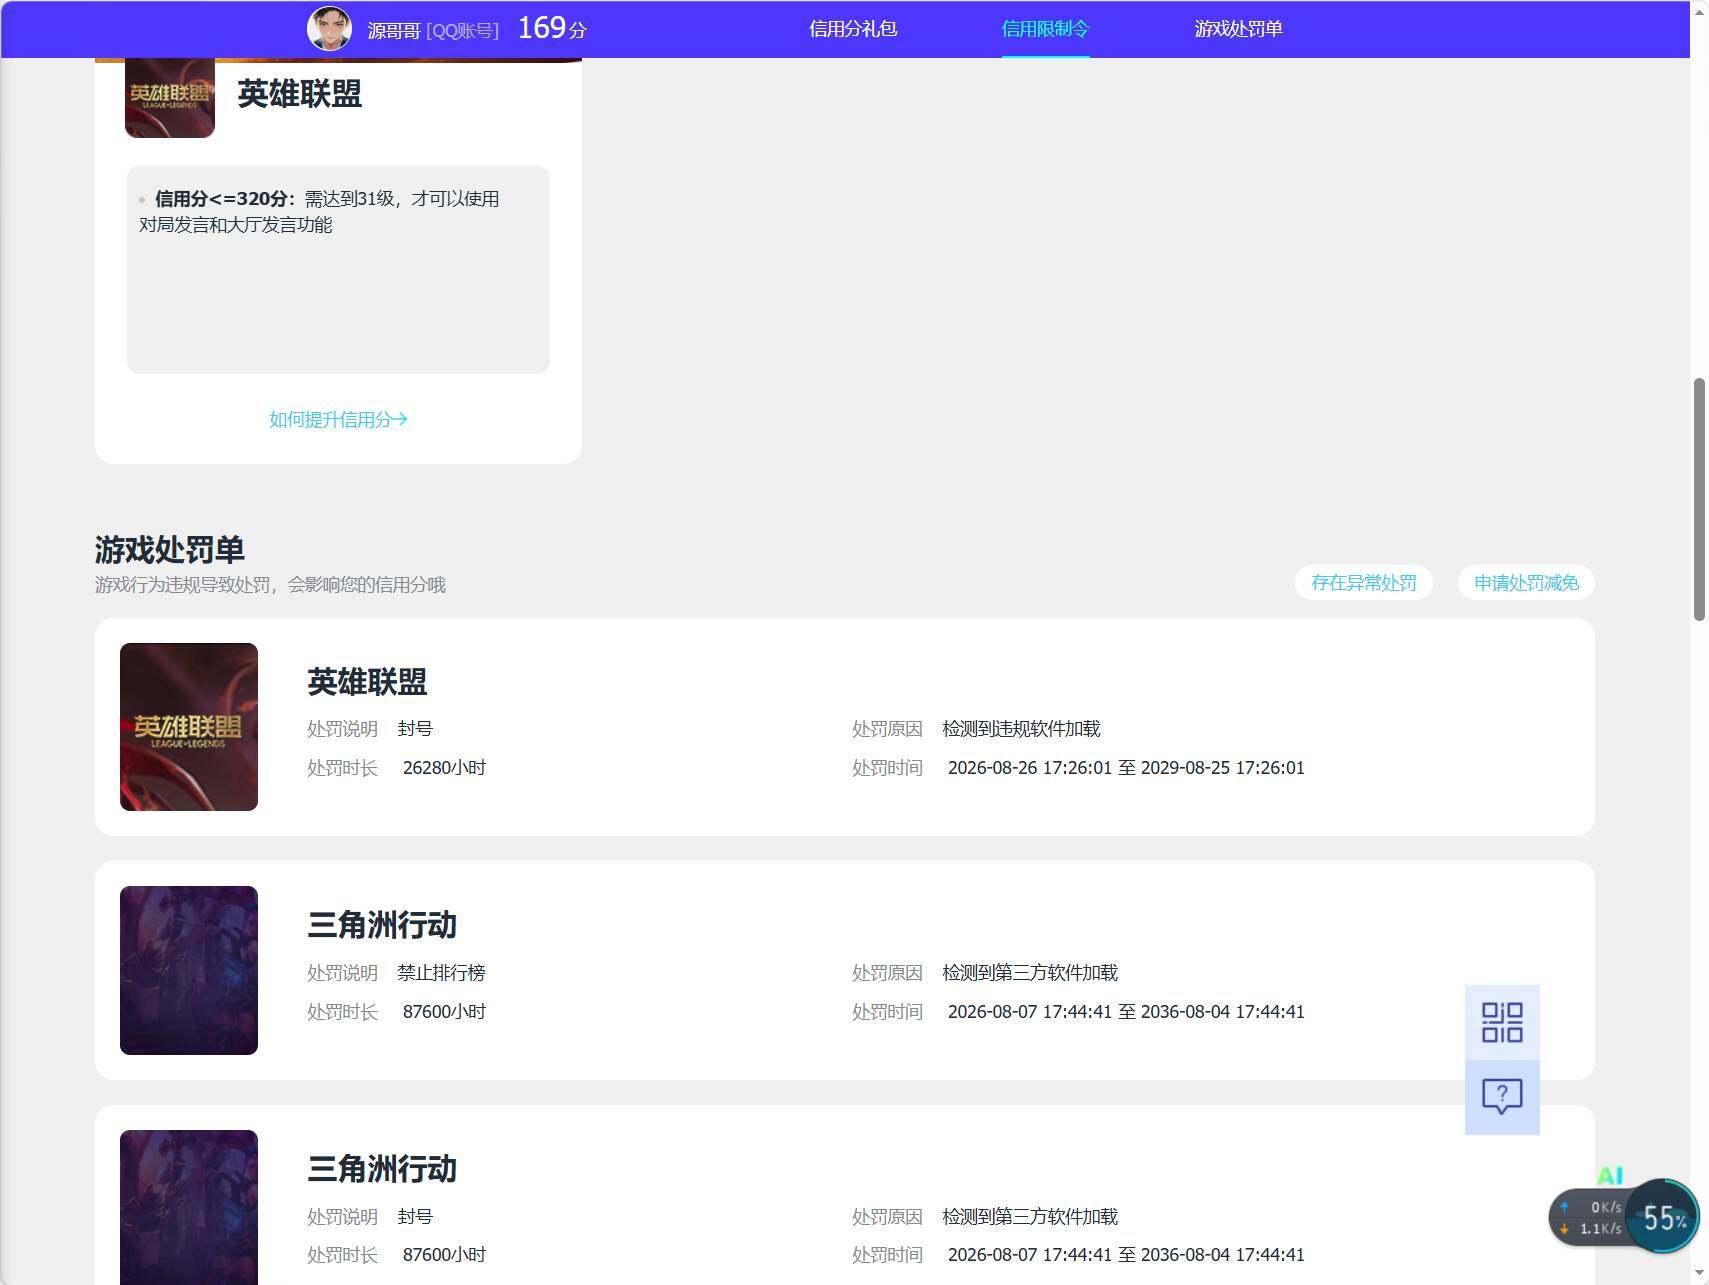Click the 英雄联盟 heading in restriction card
The height and width of the screenshot is (1285, 1709).
click(299, 94)
